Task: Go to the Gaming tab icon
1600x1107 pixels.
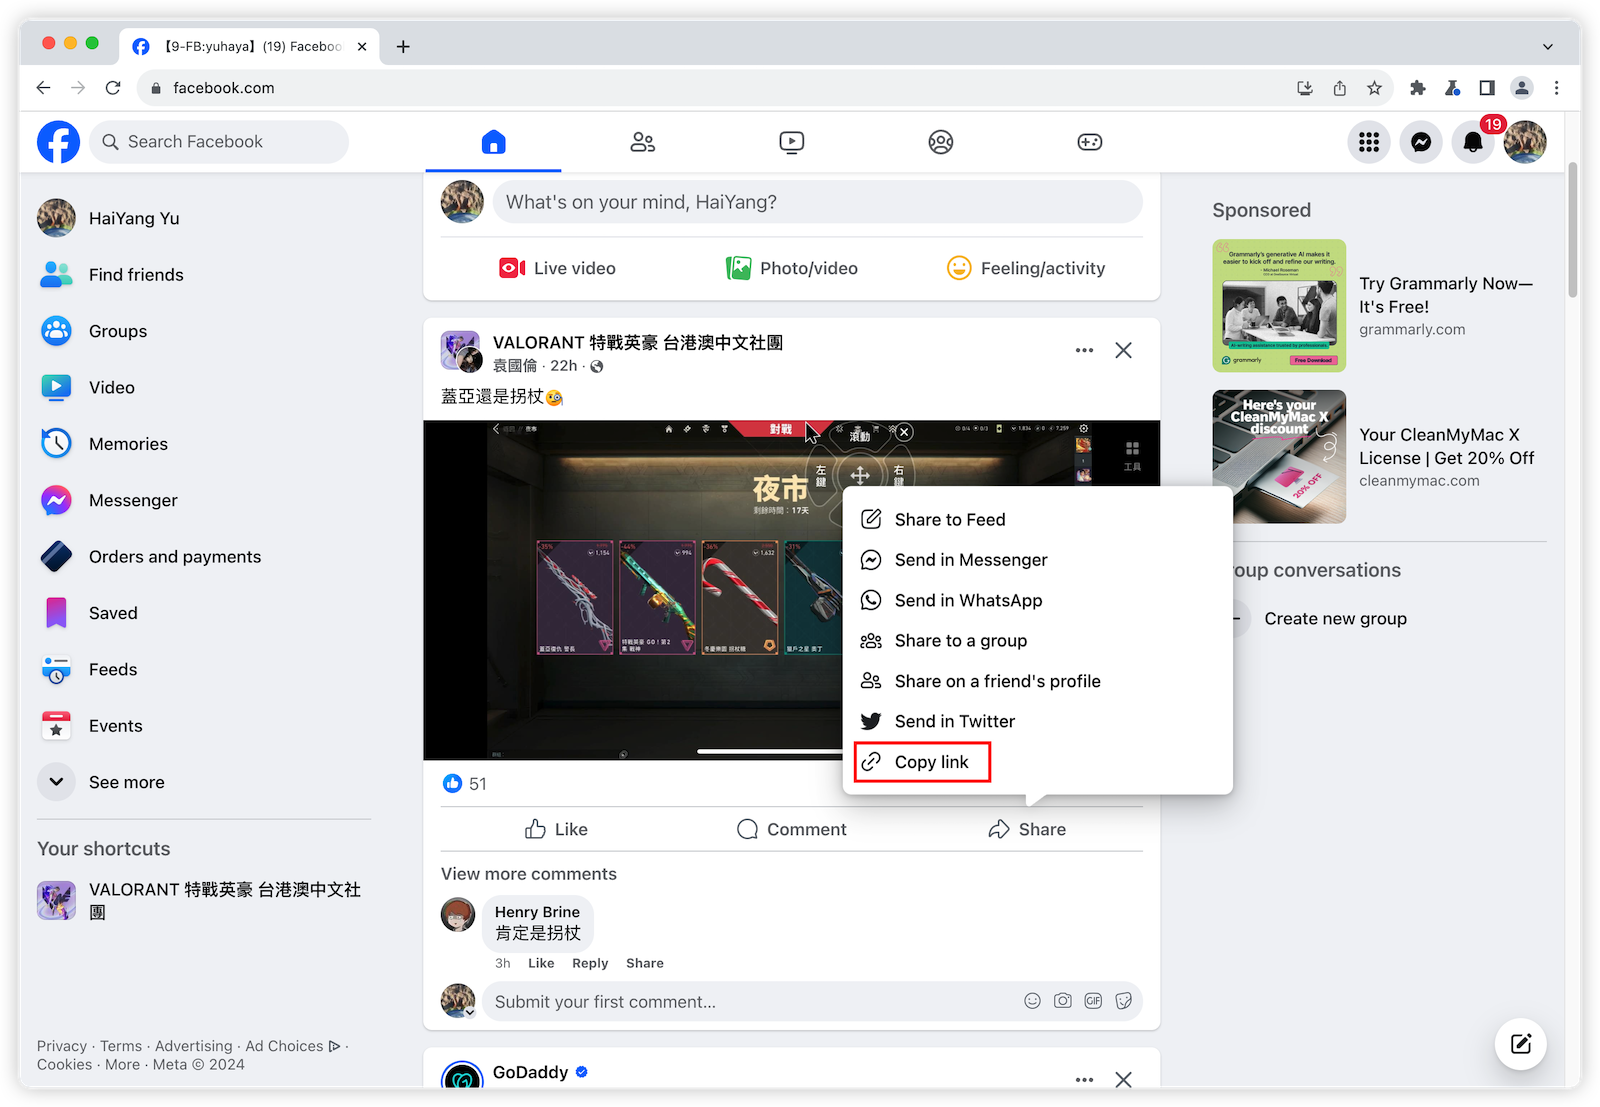Action: [1089, 142]
